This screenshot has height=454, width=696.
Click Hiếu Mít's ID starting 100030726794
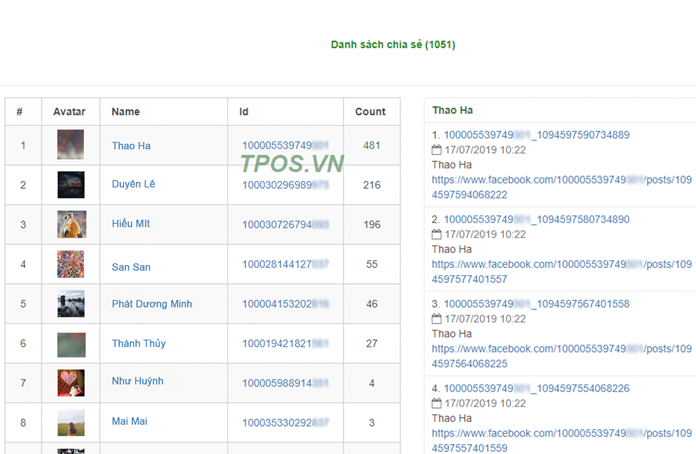285,224
